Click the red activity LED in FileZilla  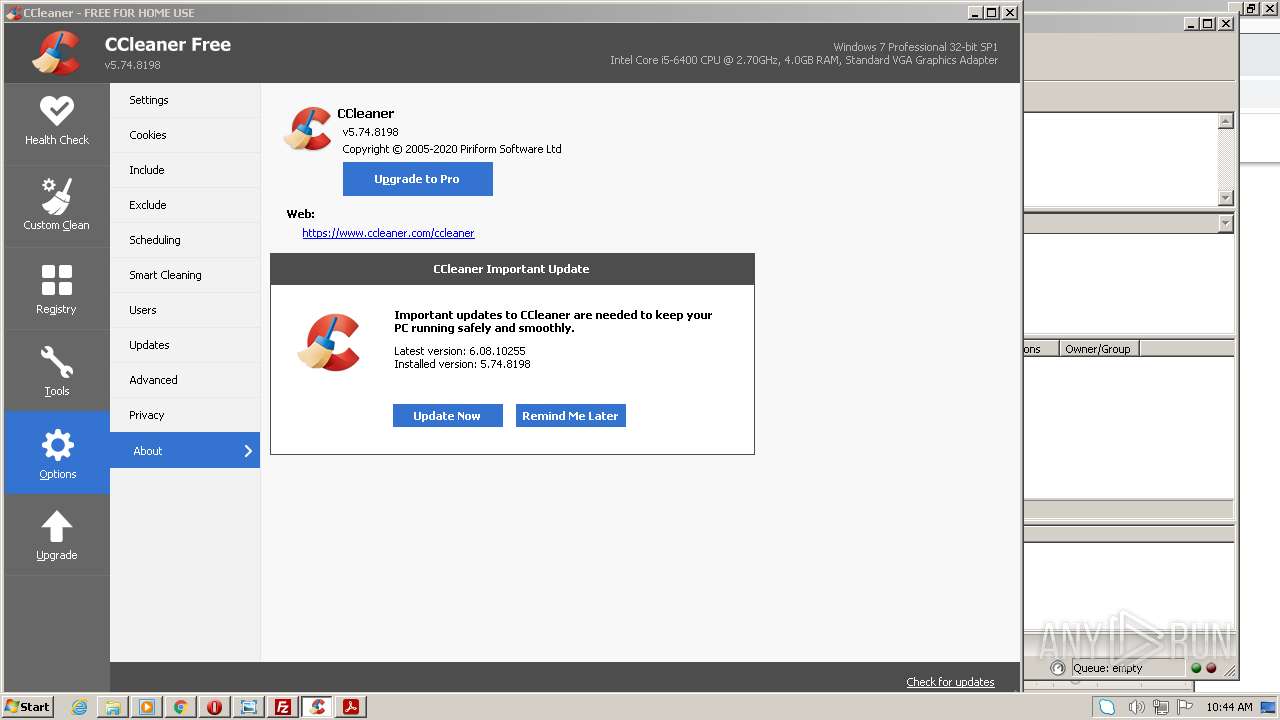point(1211,668)
